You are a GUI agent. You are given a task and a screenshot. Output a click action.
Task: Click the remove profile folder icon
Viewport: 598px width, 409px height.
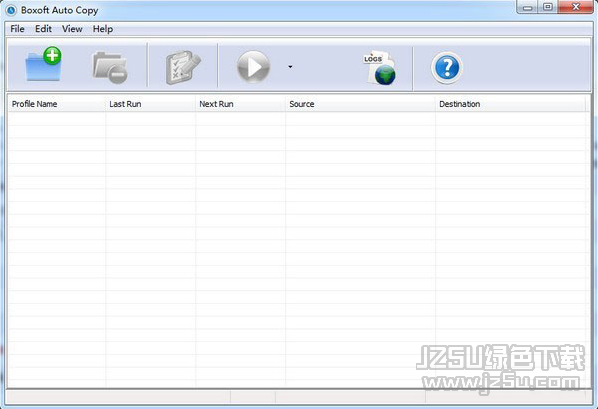(x=110, y=67)
